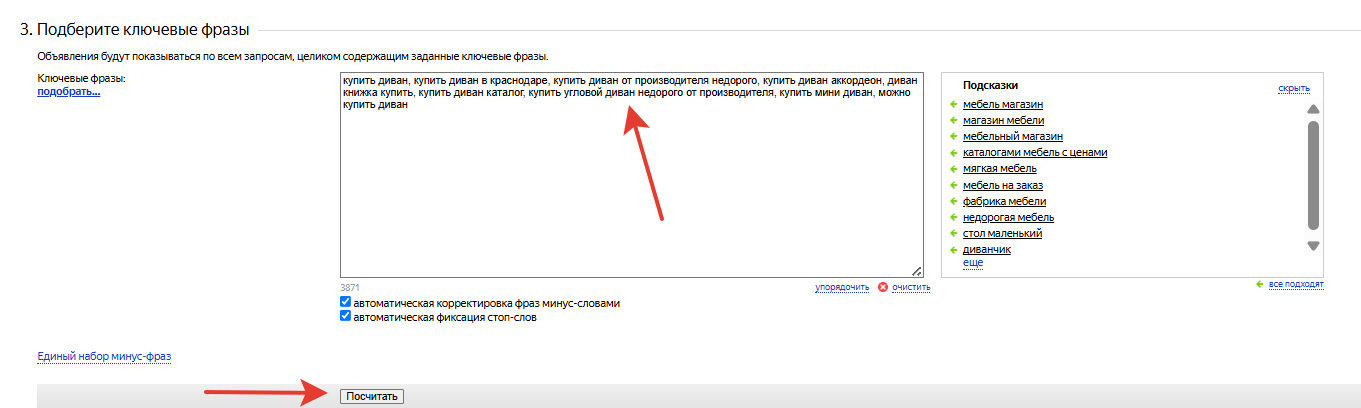The image size is (1361, 408).
Task: Choose the 'стол маленький' suggestion
Action: (1003, 233)
